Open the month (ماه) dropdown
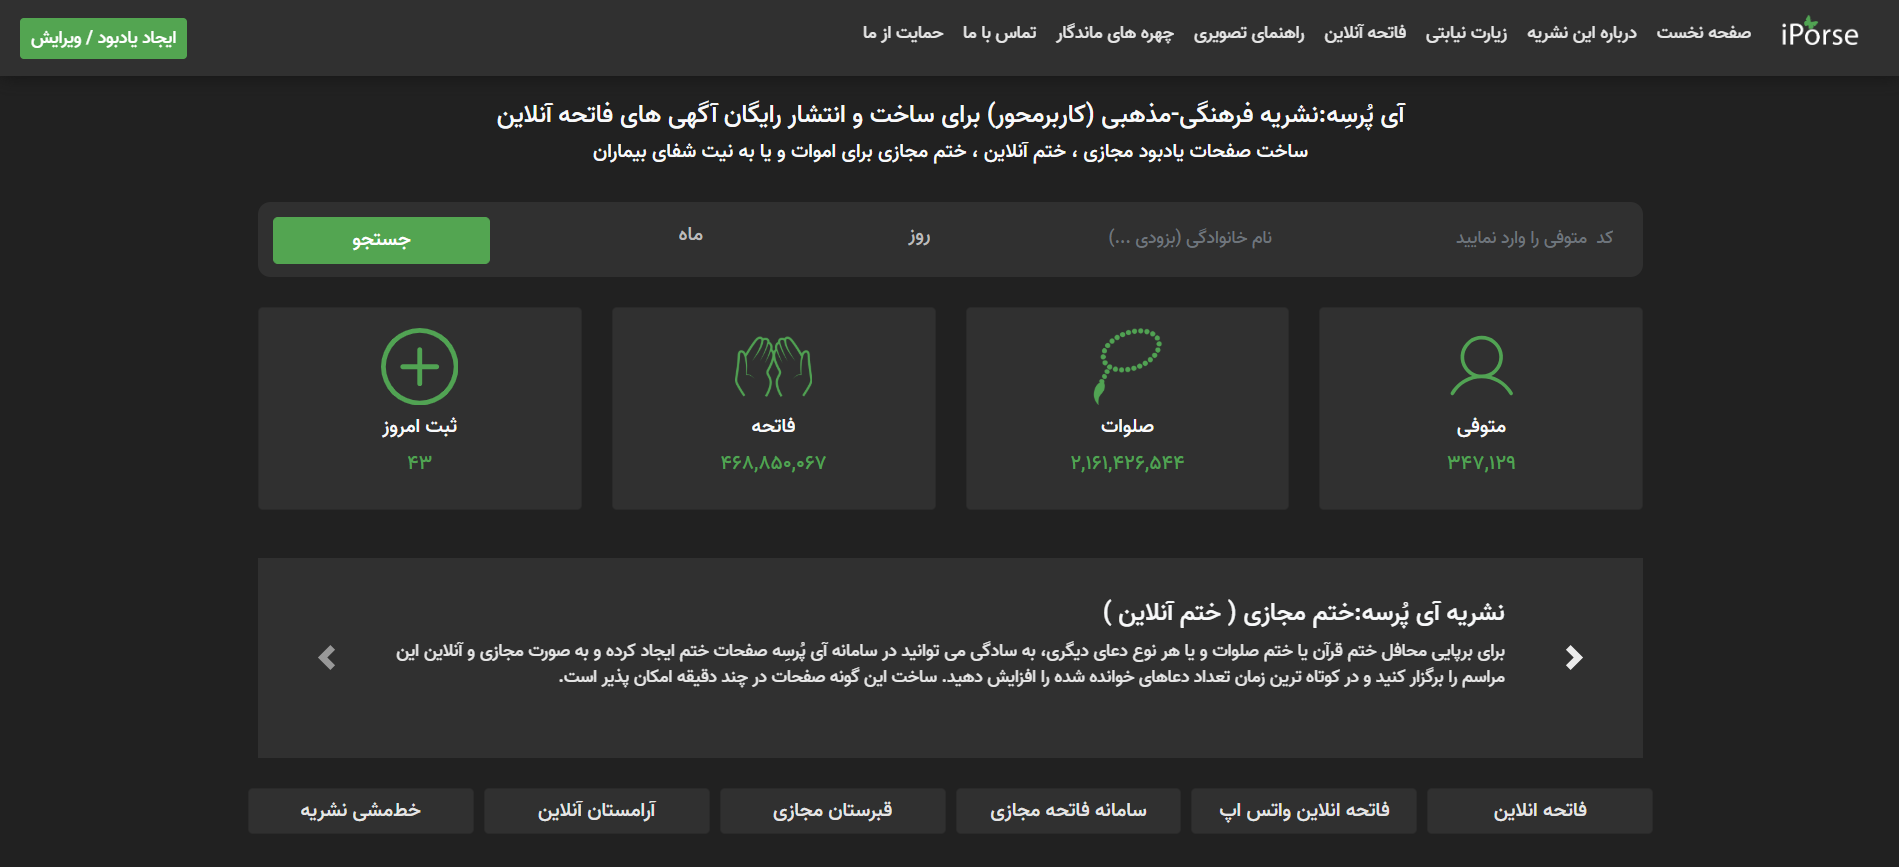Image resolution: width=1899 pixels, height=867 pixels. tap(690, 235)
